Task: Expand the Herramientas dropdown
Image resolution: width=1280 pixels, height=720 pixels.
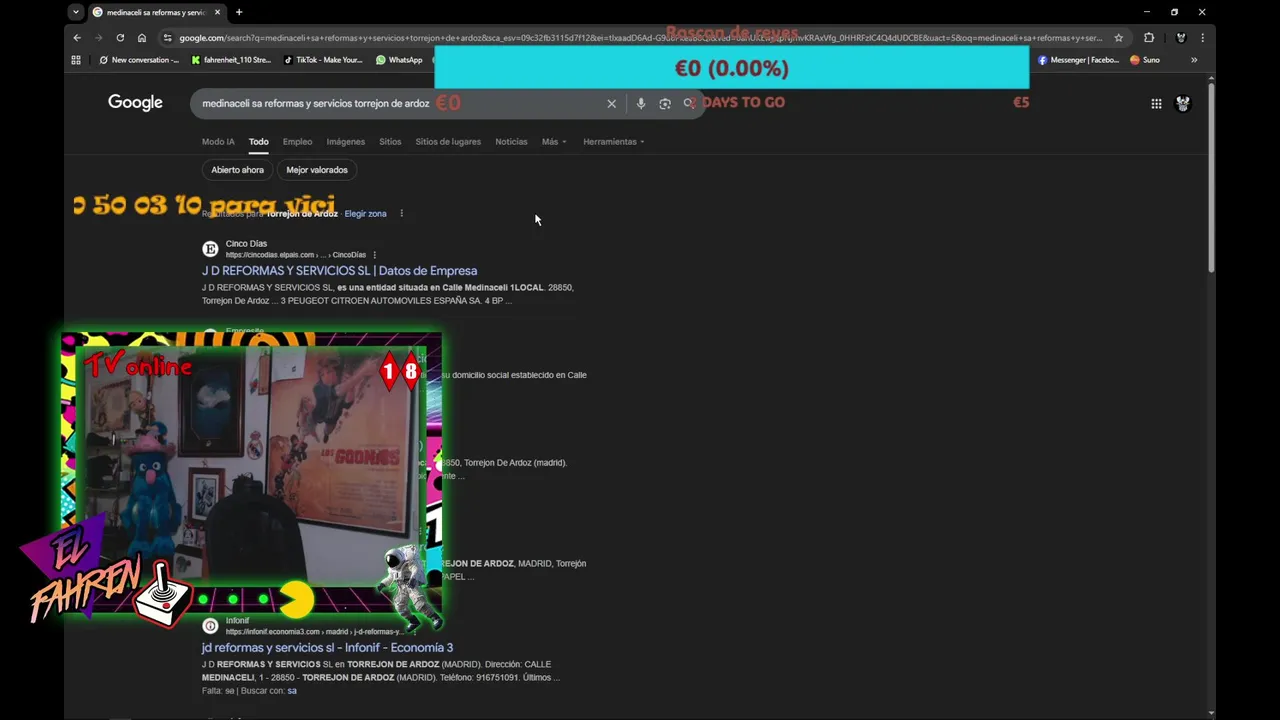Action: pyautogui.click(x=614, y=142)
